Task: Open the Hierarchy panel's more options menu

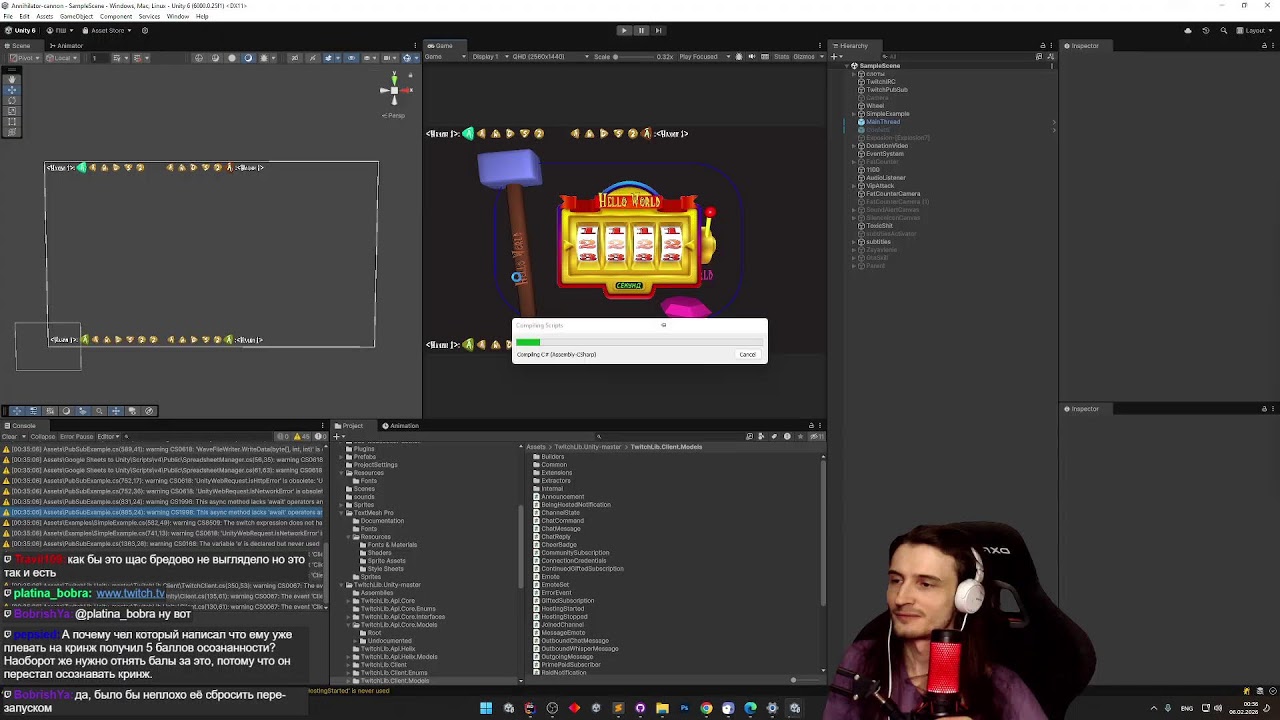Action: click(x=1052, y=46)
